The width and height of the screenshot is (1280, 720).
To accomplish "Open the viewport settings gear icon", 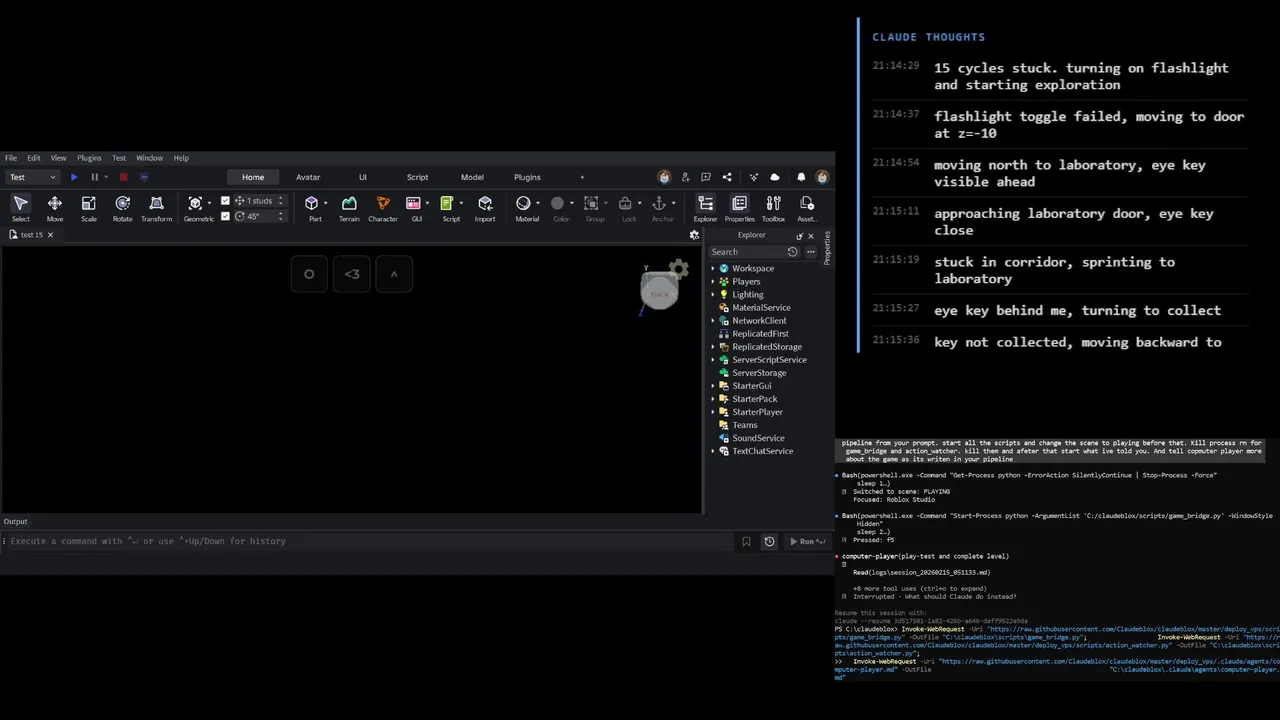I will [694, 235].
